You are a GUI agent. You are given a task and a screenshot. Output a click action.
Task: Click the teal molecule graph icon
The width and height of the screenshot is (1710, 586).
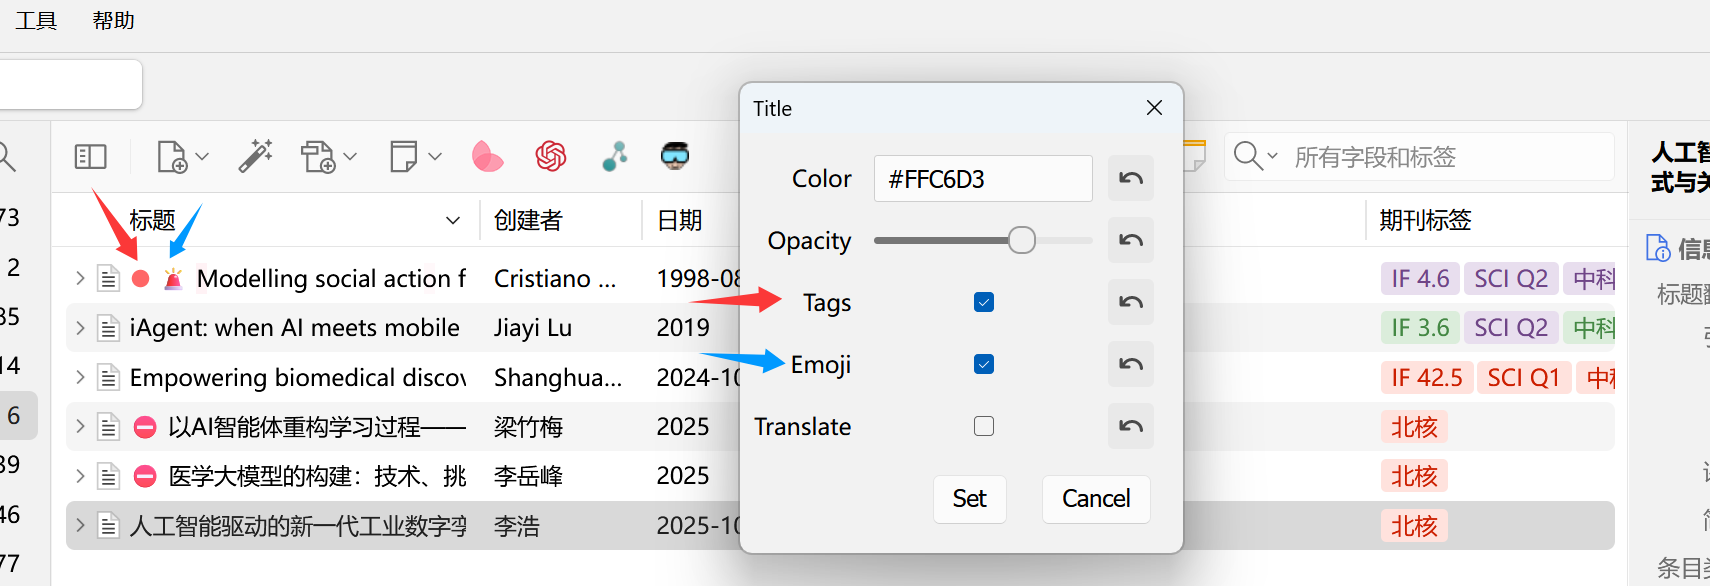(x=615, y=156)
